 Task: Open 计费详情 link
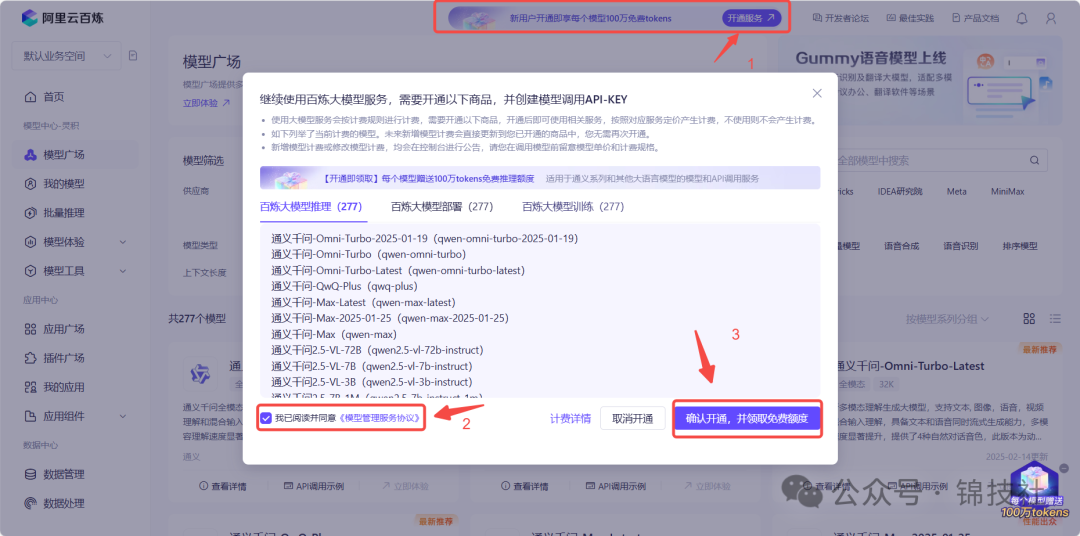[x=570, y=418]
